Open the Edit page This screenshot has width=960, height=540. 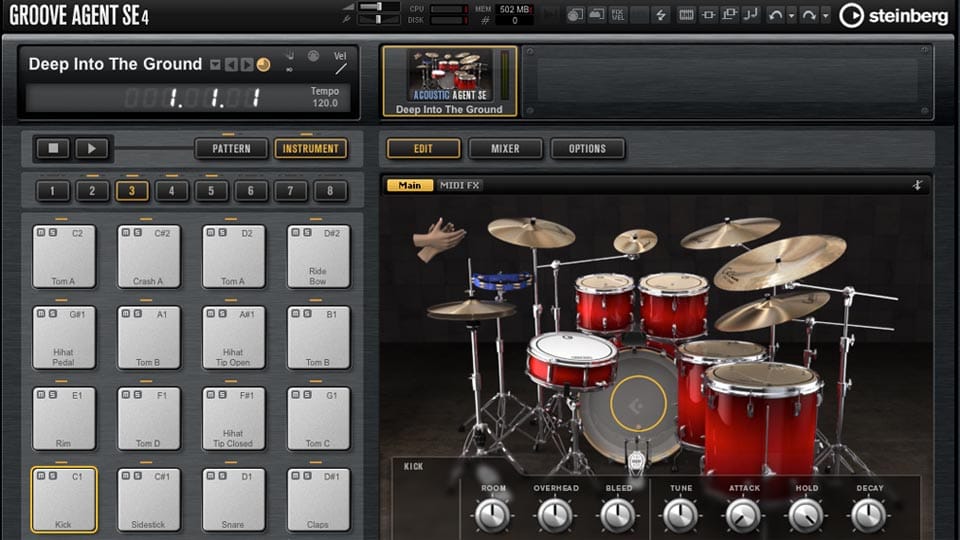coord(423,148)
